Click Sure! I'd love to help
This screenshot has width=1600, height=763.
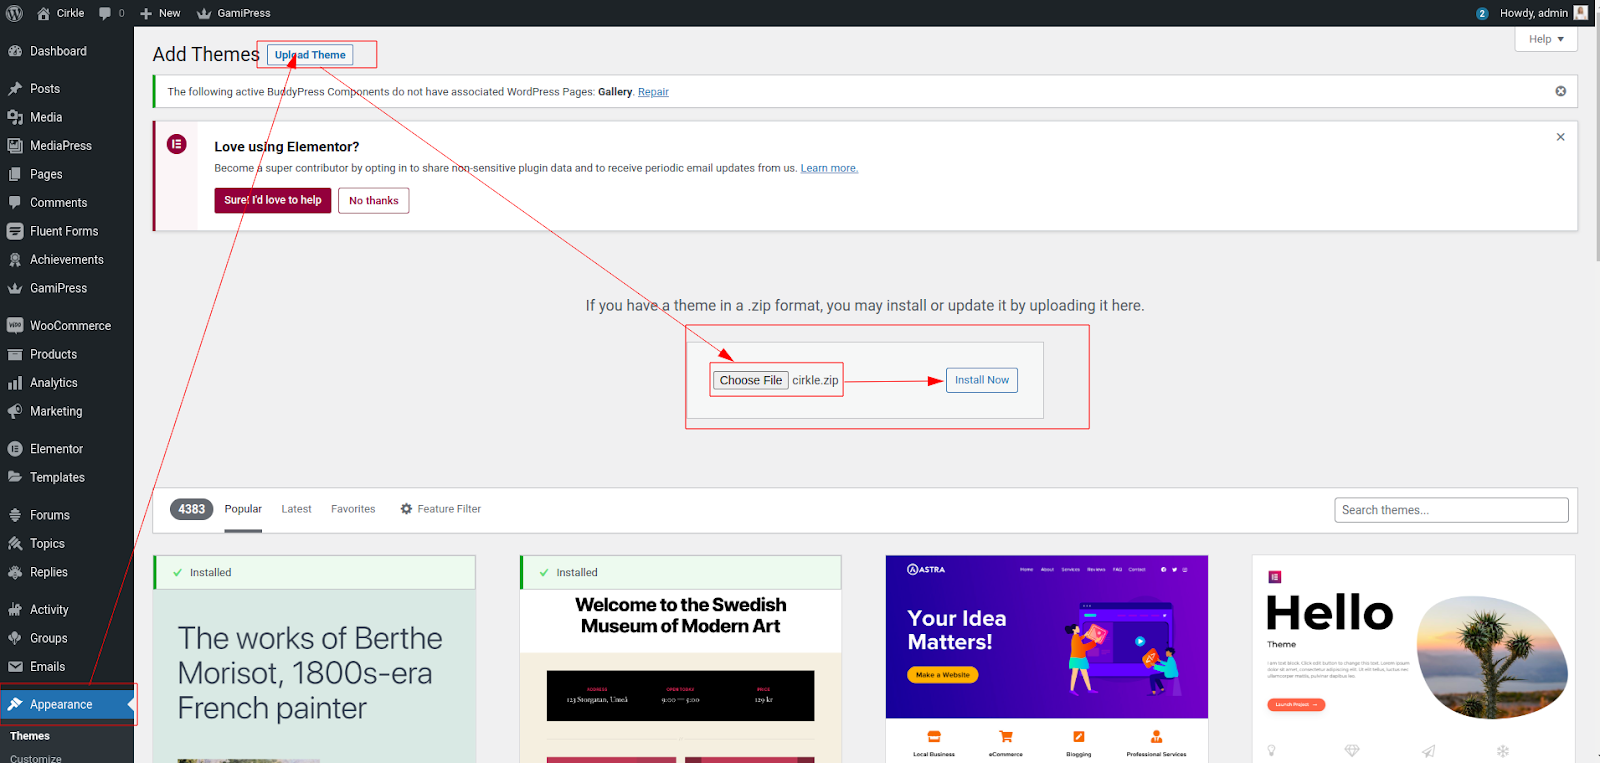(273, 200)
